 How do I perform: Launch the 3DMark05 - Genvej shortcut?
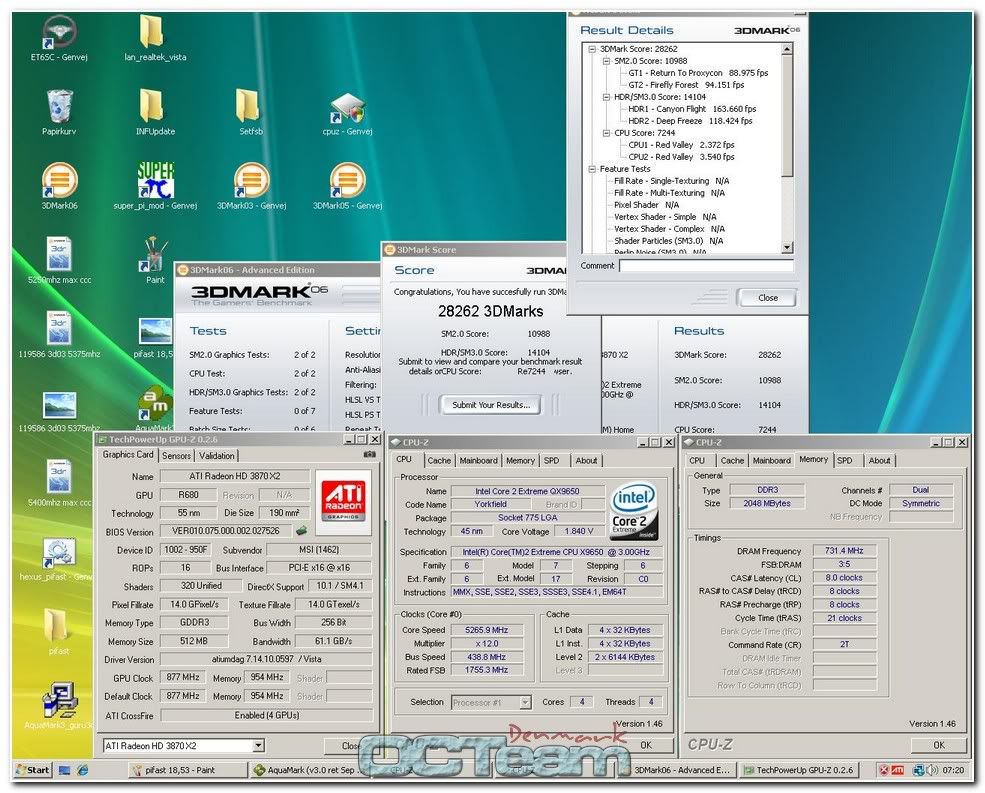[x=347, y=186]
